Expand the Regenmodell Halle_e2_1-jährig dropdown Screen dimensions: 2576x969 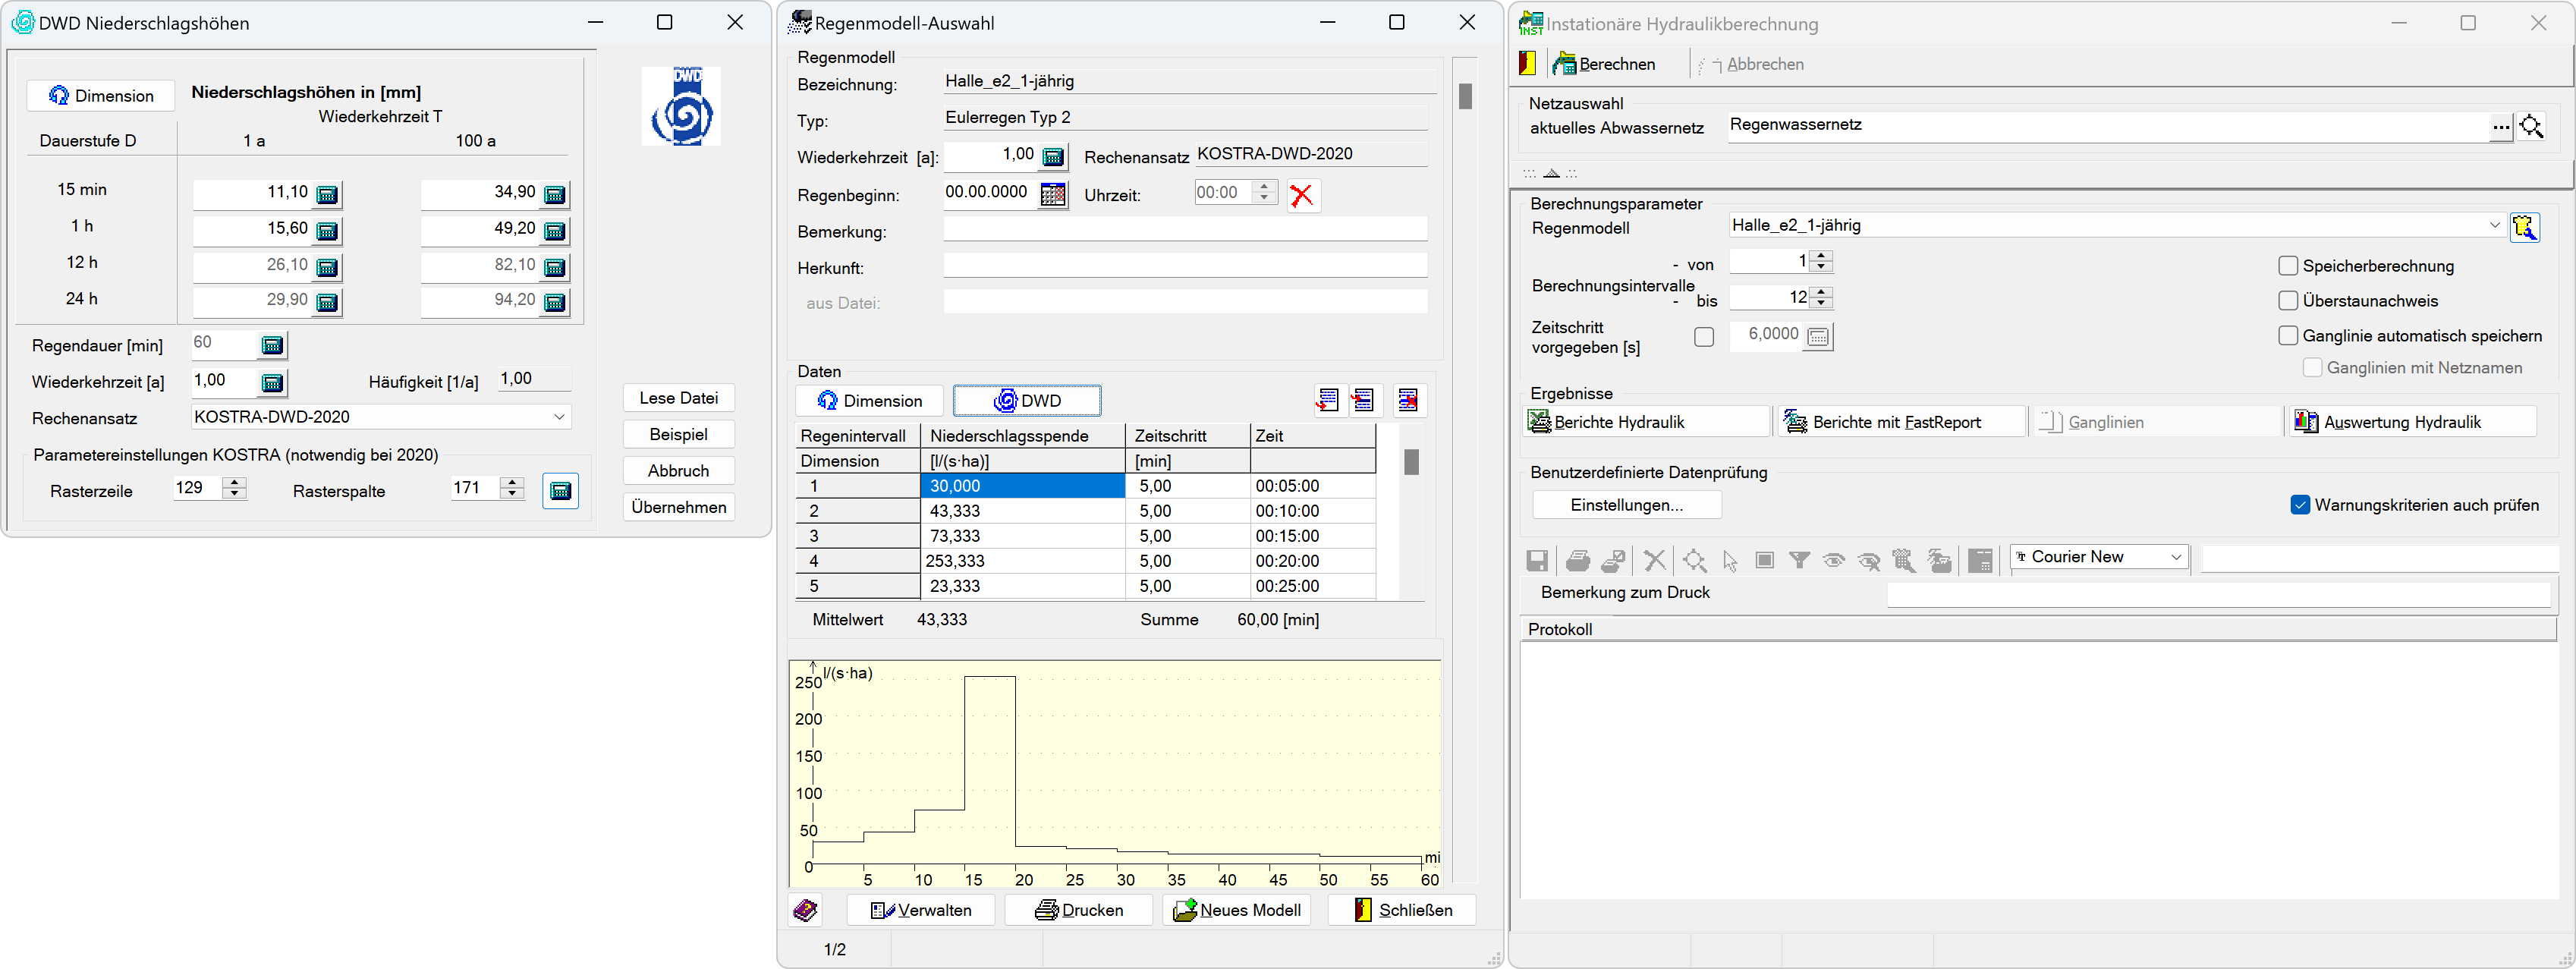(x=2493, y=226)
